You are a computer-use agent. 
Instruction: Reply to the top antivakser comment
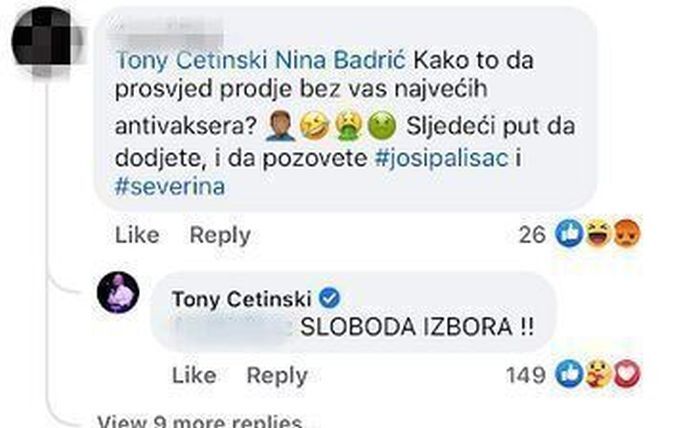click(x=220, y=235)
